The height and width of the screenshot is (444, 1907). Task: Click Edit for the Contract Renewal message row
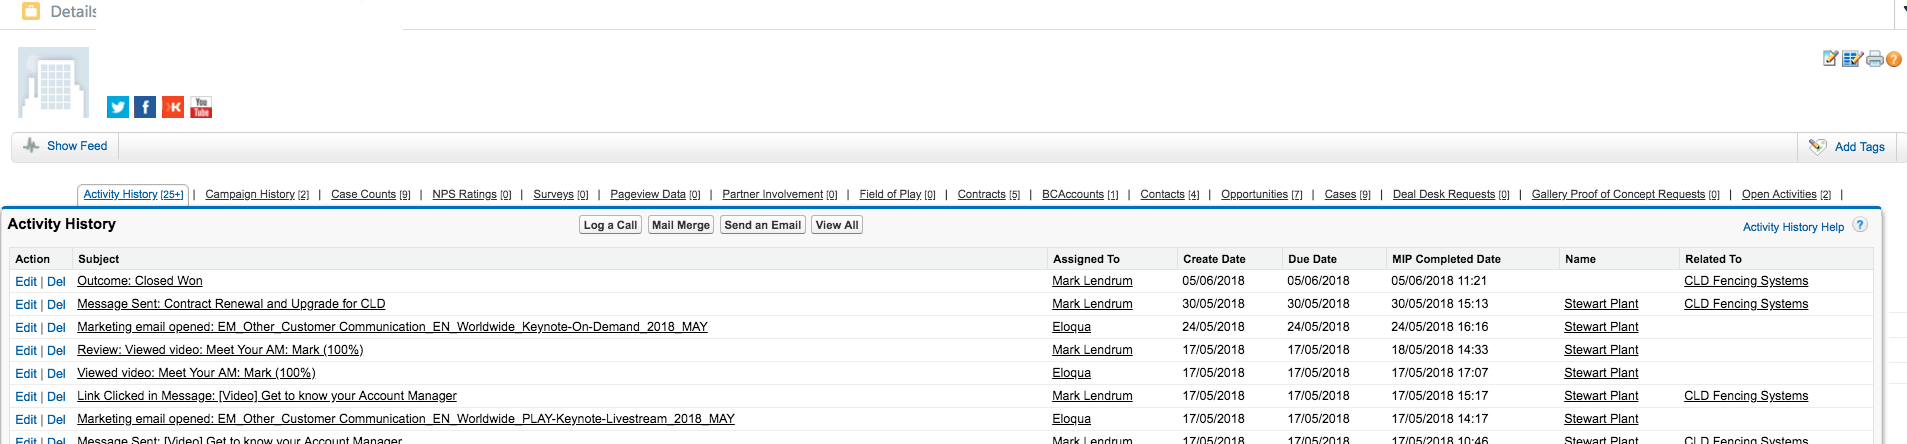26,305
